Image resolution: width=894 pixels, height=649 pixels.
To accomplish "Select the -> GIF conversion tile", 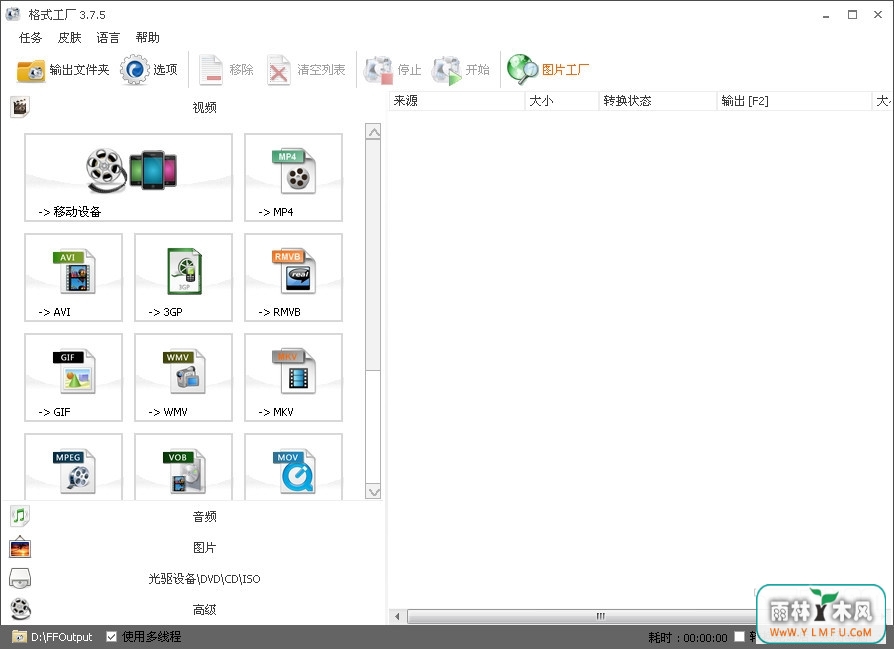I will [x=74, y=378].
